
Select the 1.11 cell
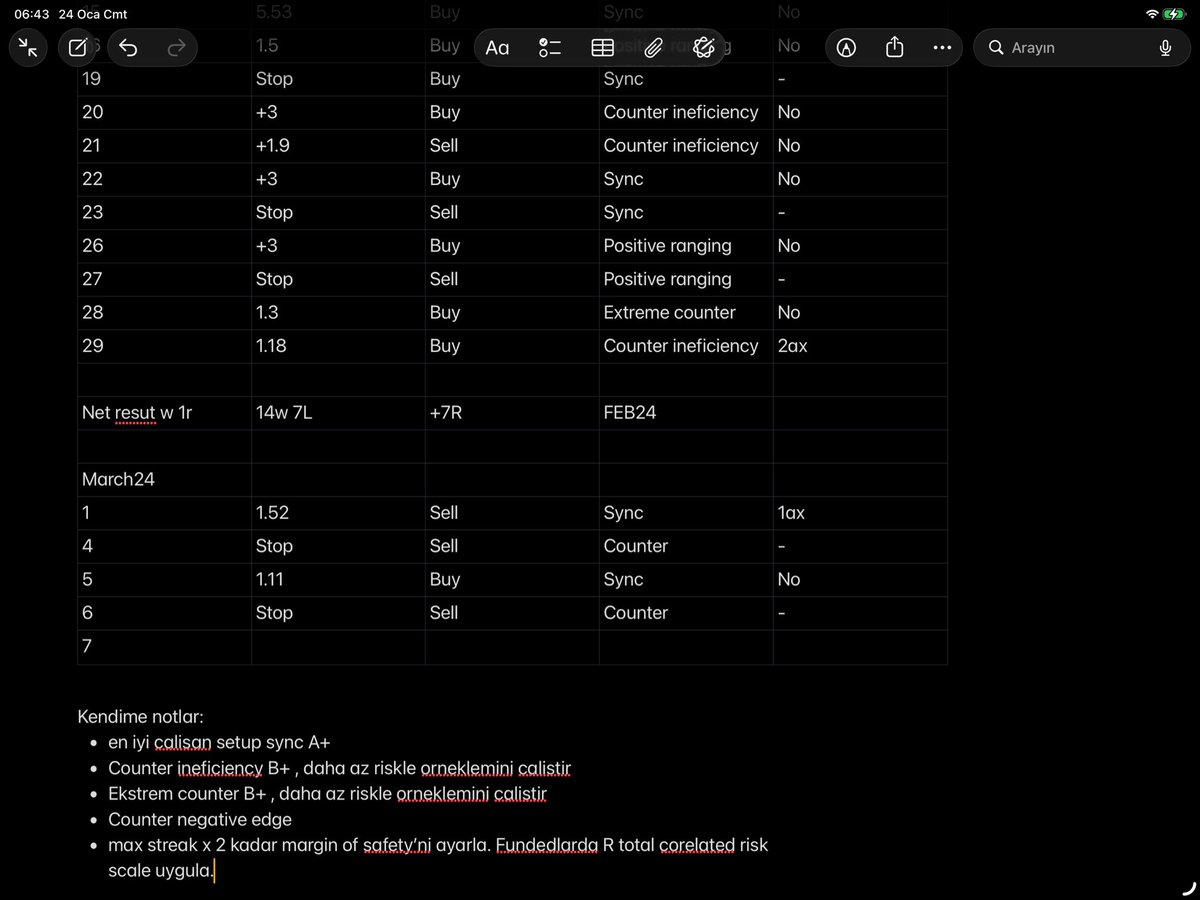(338, 579)
